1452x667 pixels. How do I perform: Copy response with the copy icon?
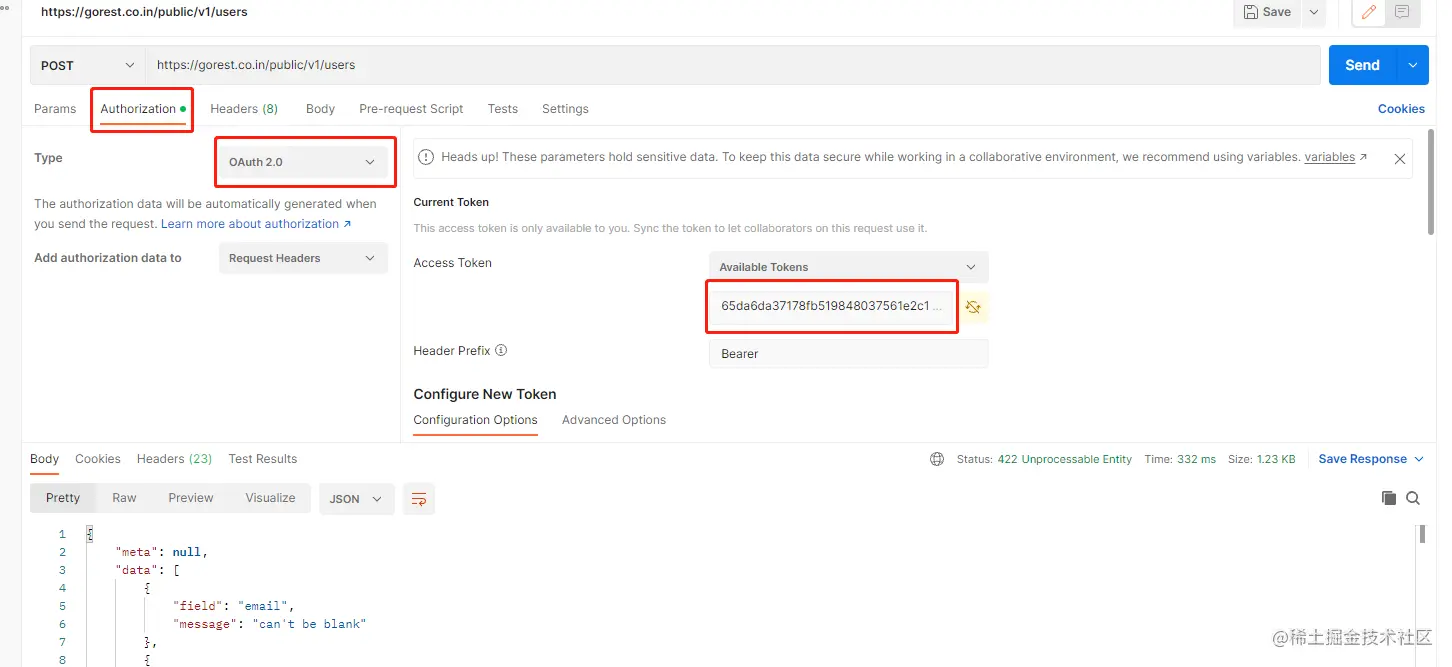[1388, 498]
